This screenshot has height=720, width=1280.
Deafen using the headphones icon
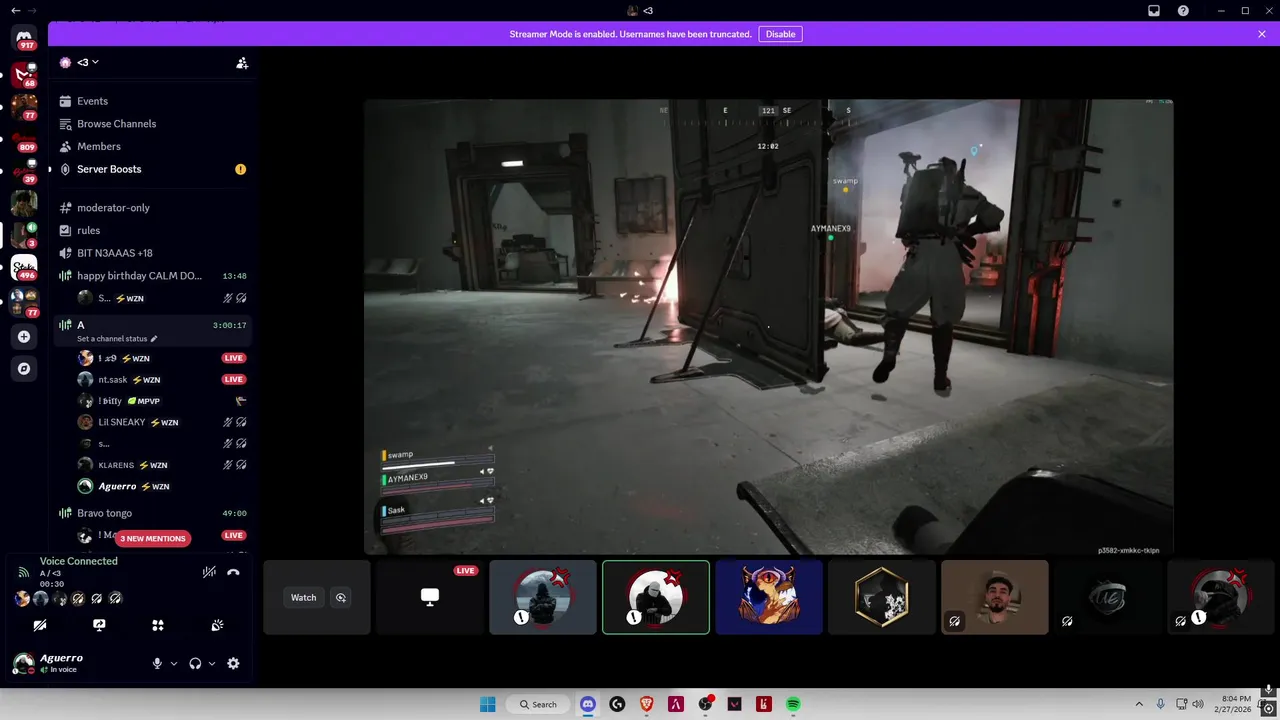point(195,663)
